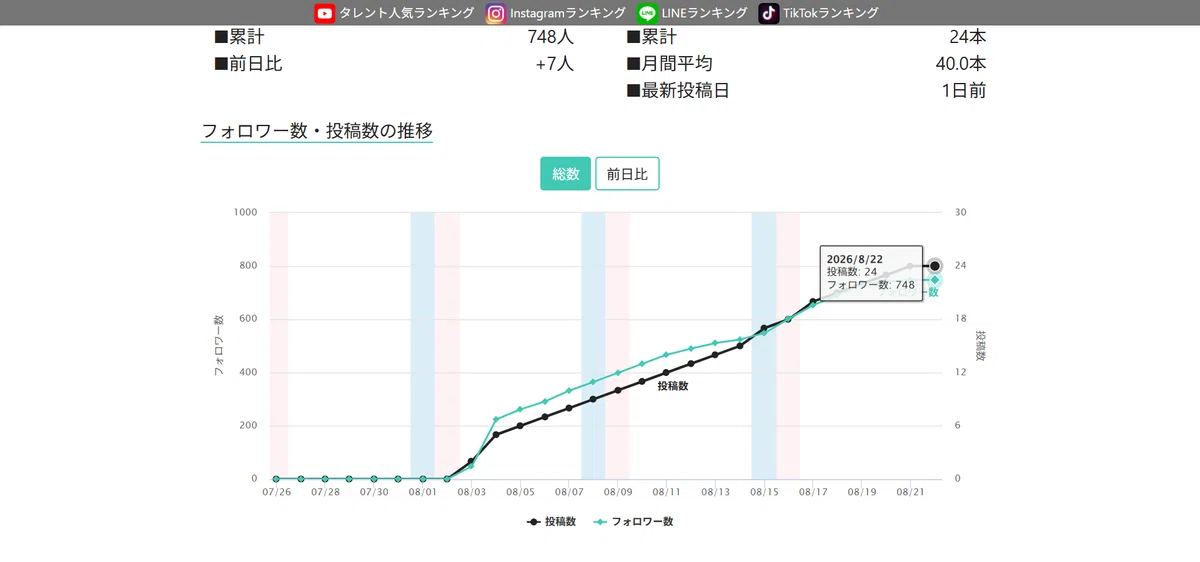Click the 748人 cumulative followers value

[x=551, y=37]
